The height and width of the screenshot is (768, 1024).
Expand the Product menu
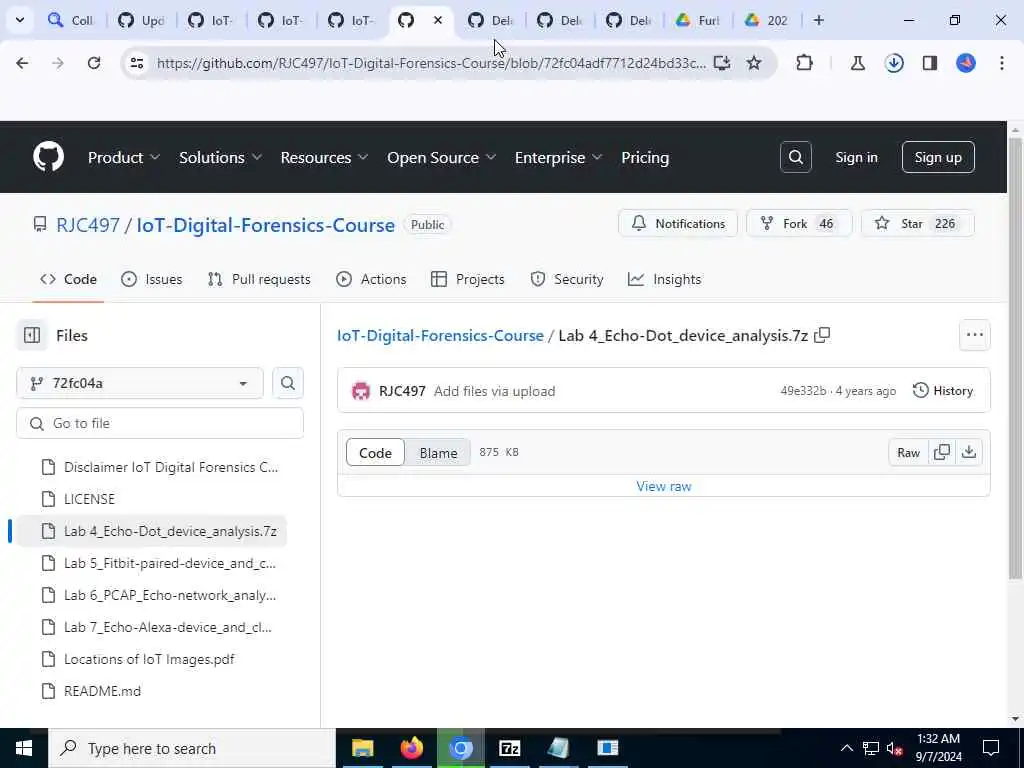click(x=123, y=157)
